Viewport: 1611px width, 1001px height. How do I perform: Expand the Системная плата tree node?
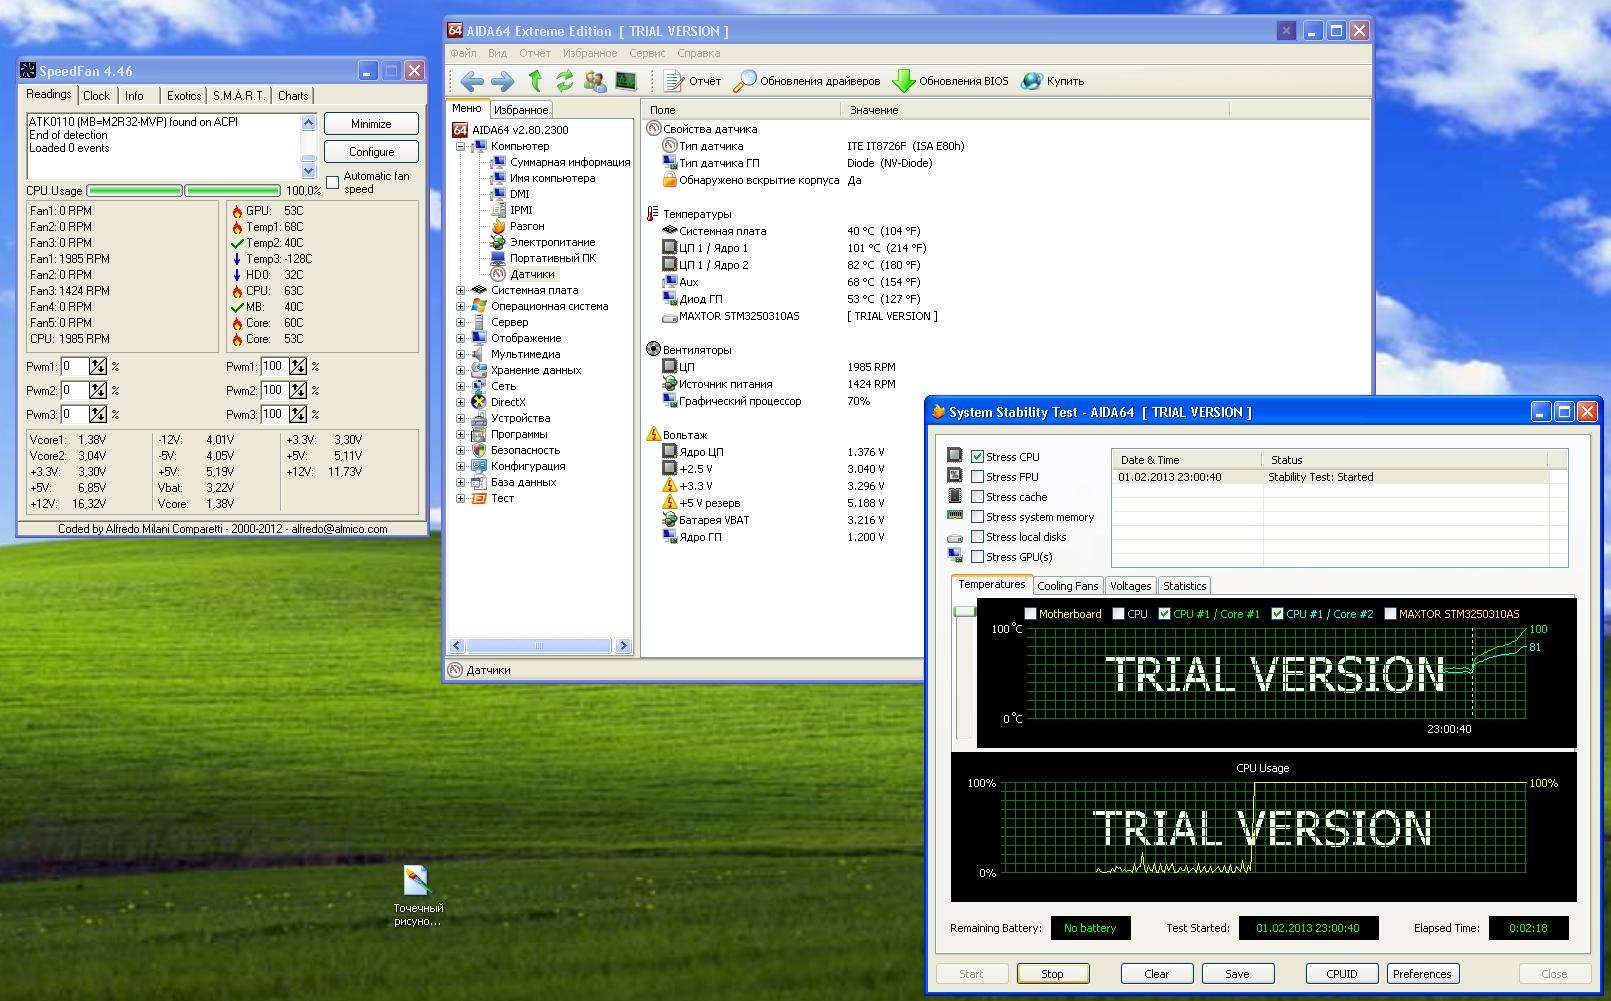coord(461,290)
